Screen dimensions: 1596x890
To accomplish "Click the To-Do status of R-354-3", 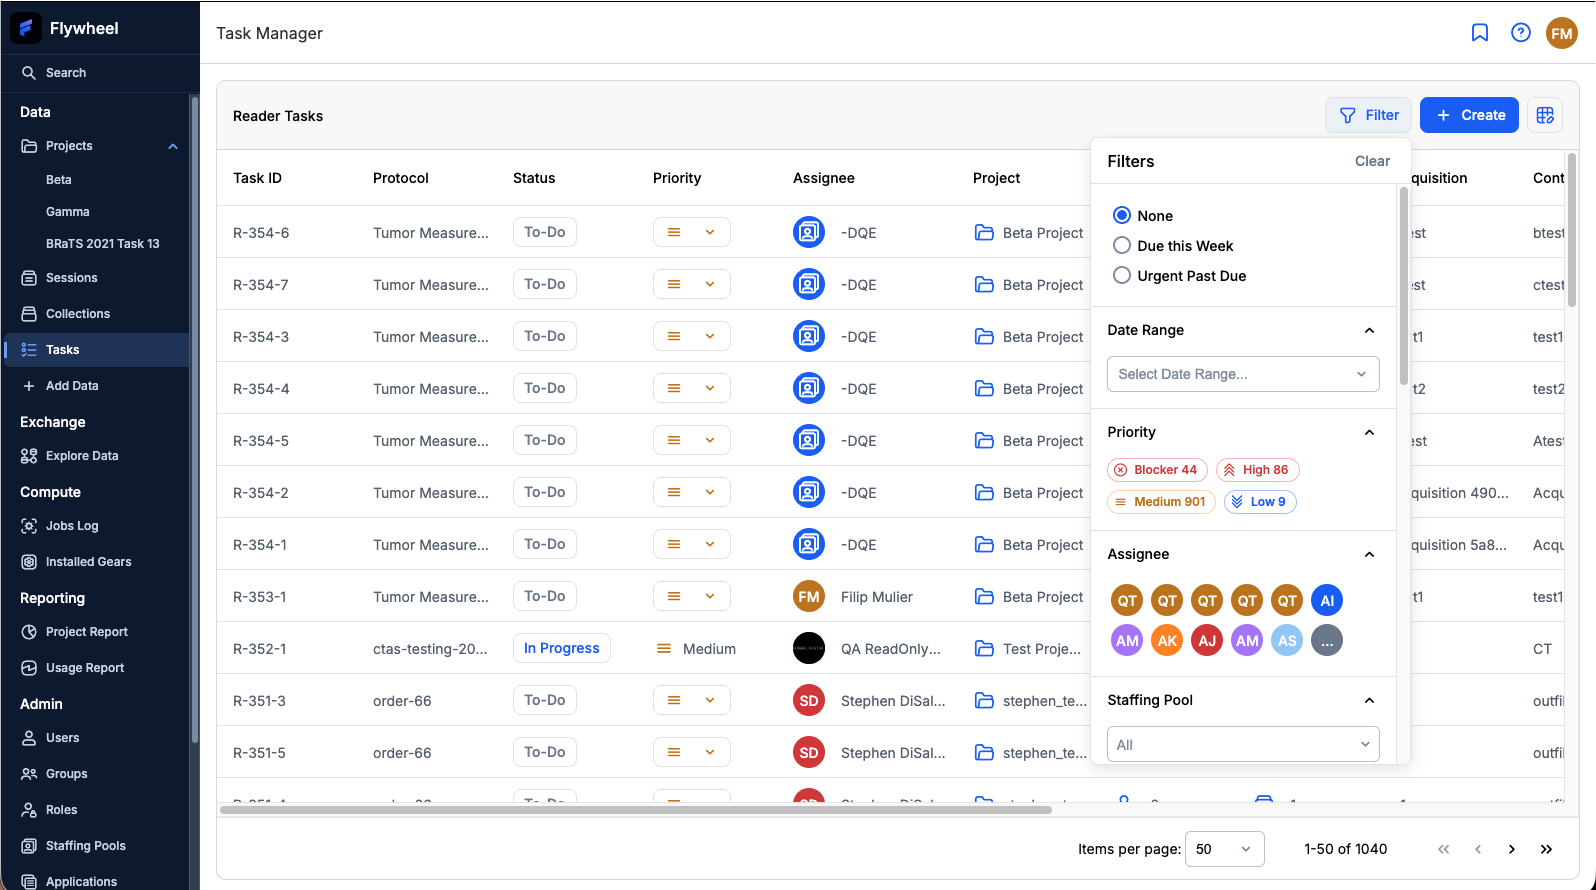I will (x=545, y=336).
